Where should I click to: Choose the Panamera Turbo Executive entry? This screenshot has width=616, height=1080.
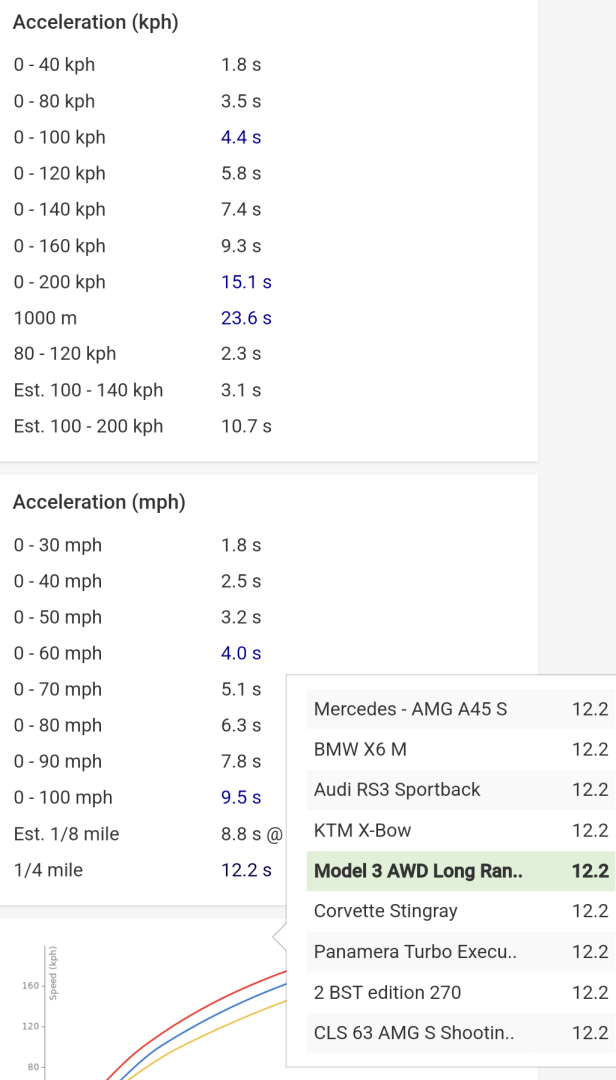point(415,951)
